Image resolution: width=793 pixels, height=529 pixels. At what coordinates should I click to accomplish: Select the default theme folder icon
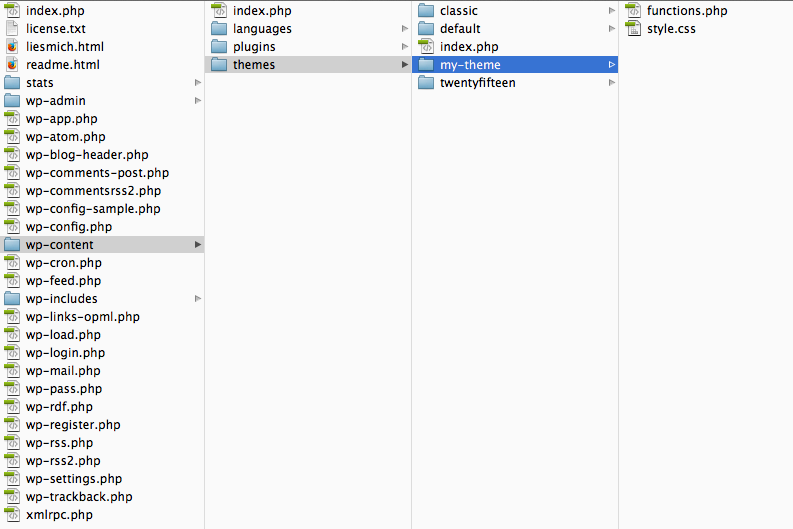click(x=426, y=28)
